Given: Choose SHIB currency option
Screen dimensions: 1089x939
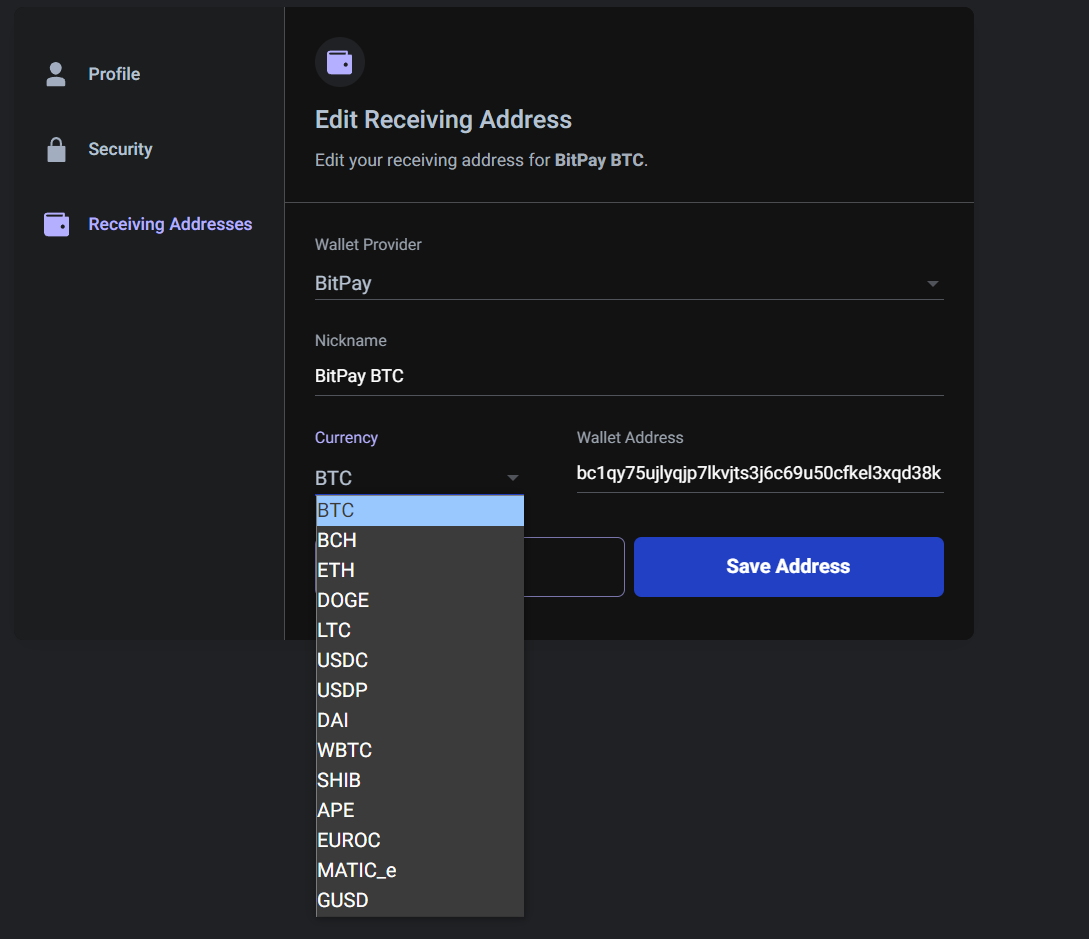Looking at the screenshot, I should tap(420, 780).
